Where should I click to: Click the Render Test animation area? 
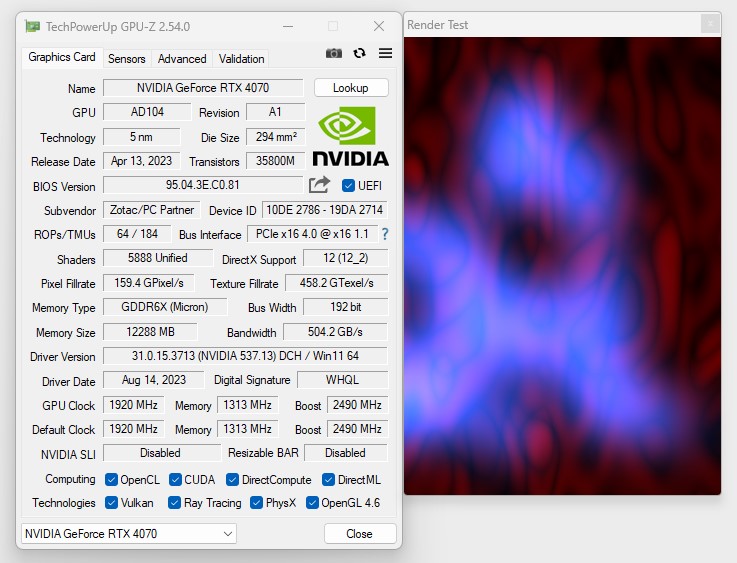coord(562,266)
